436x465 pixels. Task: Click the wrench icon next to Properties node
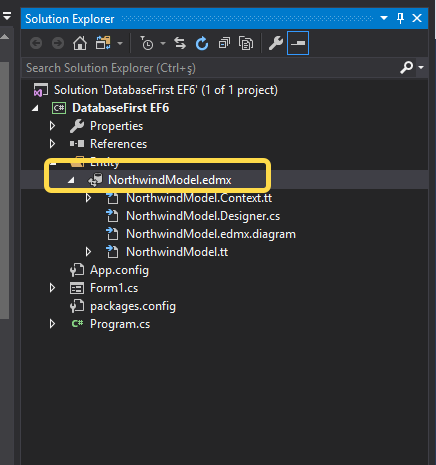(x=77, y=126)
